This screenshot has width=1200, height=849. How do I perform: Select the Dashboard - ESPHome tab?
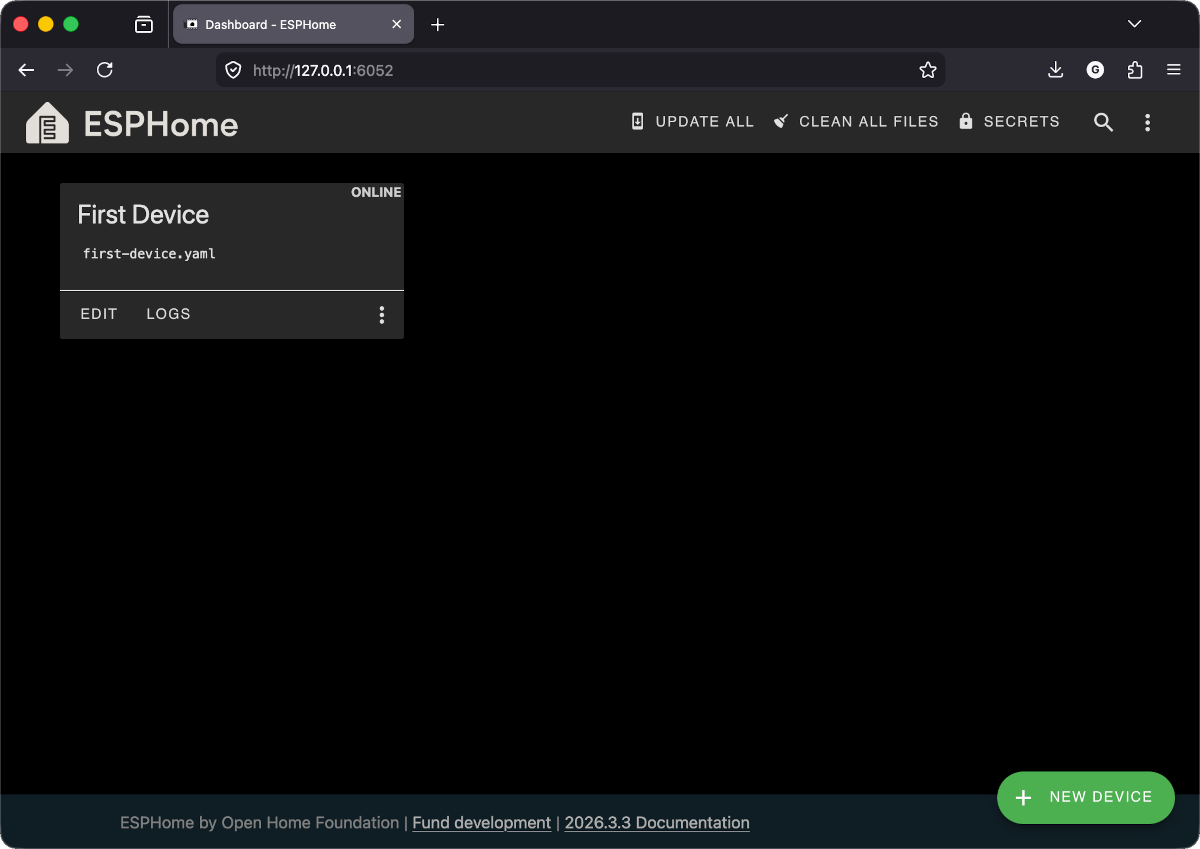pyautogui.click(x=293, y=24)
